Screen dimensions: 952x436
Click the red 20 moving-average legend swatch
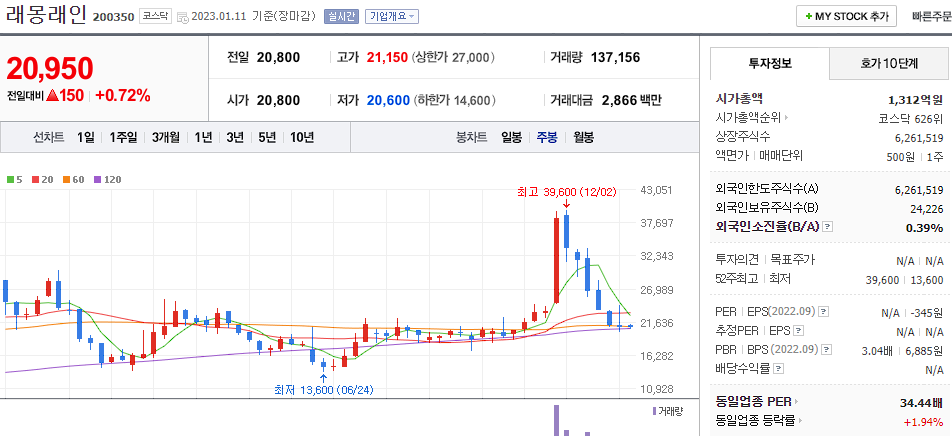(x=35, y=180)
